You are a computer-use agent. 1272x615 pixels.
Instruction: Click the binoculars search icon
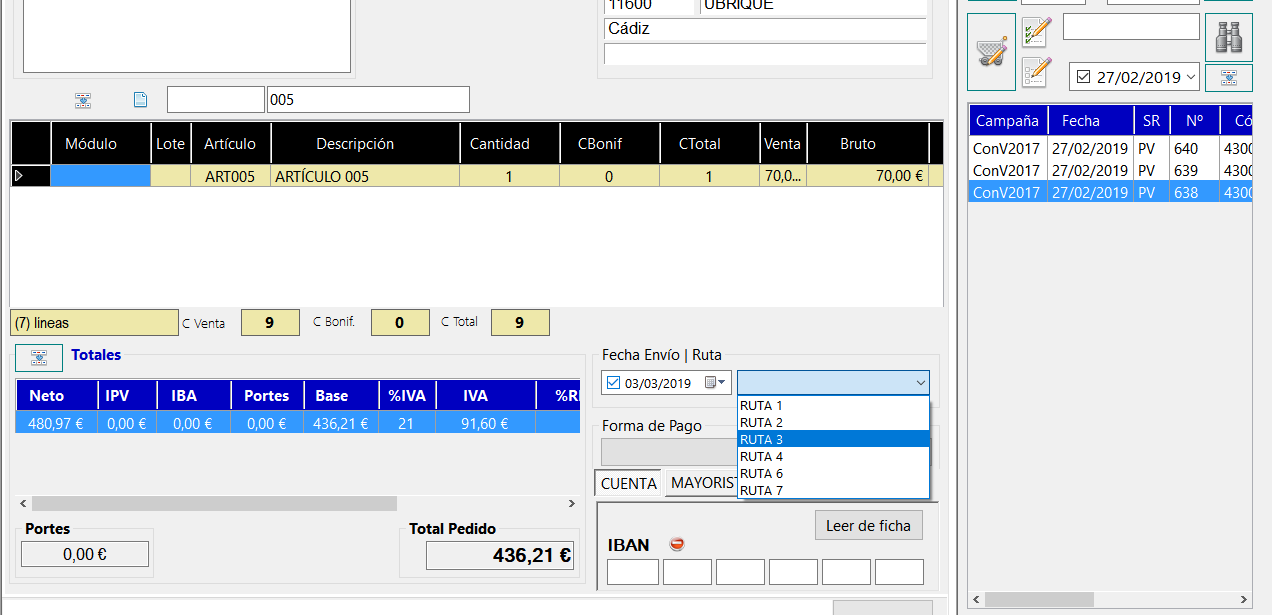pos(1228,37)
